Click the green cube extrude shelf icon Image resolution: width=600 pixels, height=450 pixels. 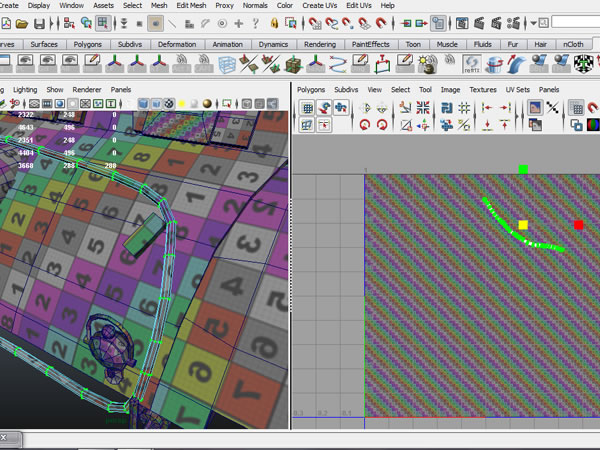(294, 64)
